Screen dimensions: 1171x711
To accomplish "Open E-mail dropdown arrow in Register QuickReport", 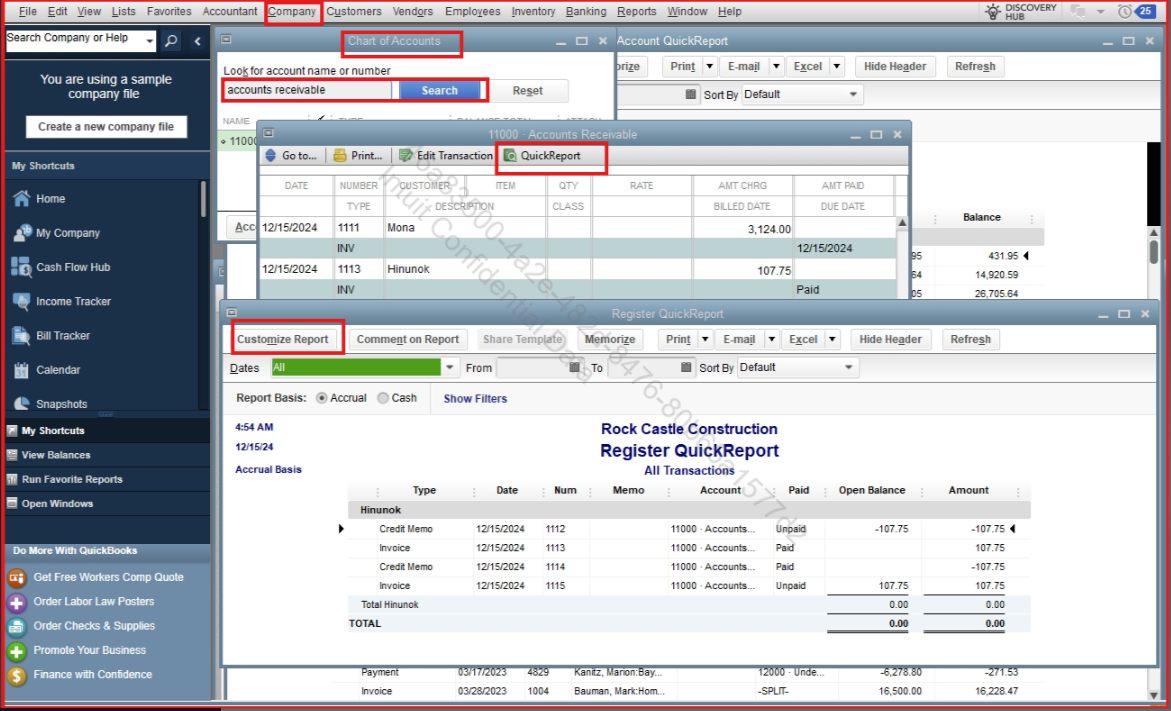I will (772, 339).
